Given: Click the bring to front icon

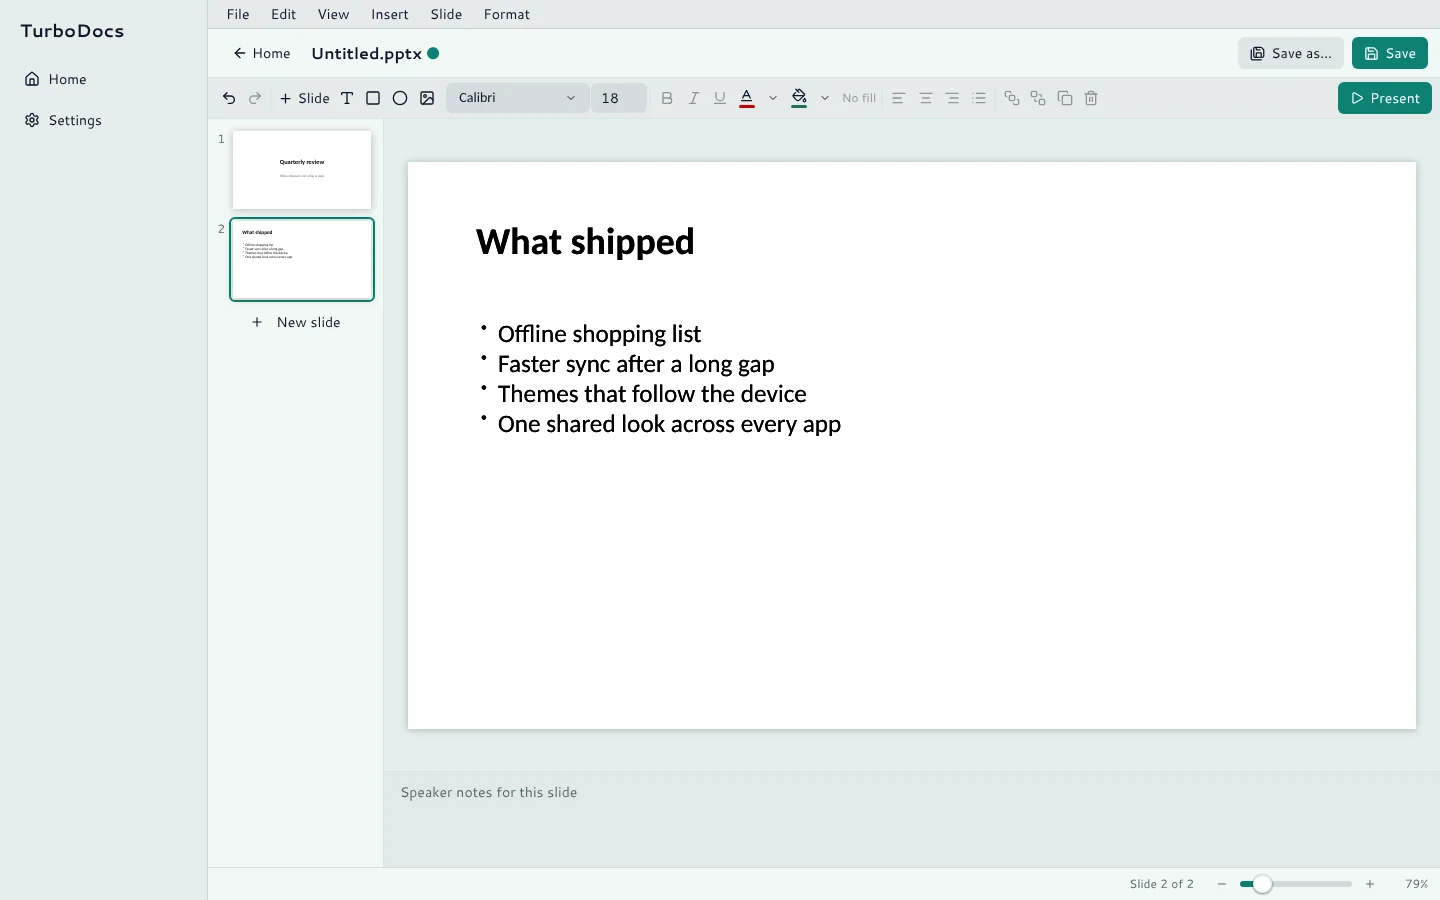Looking at the screenshot, I should 1012,98.
